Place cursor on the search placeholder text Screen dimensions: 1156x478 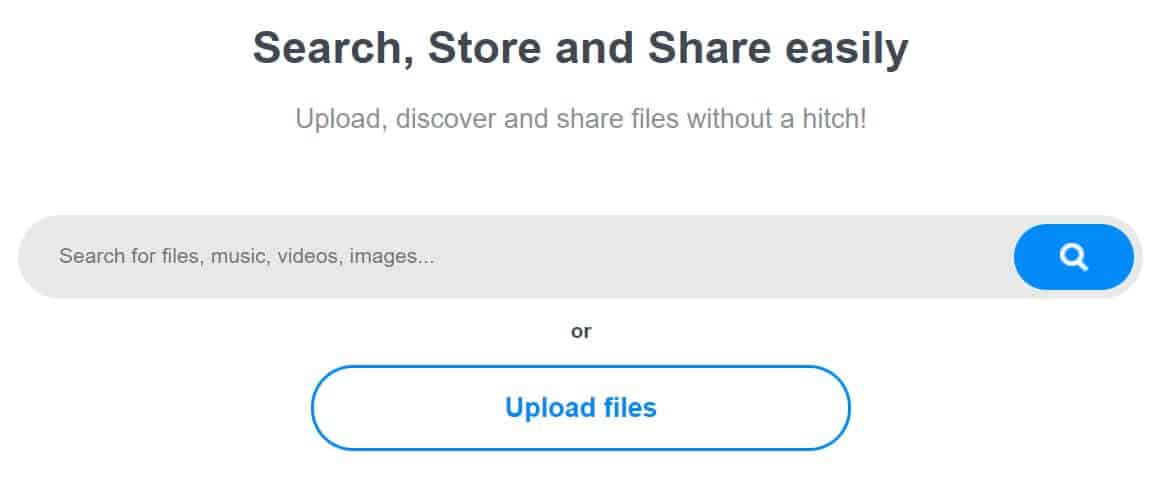[x=246, y=257]
